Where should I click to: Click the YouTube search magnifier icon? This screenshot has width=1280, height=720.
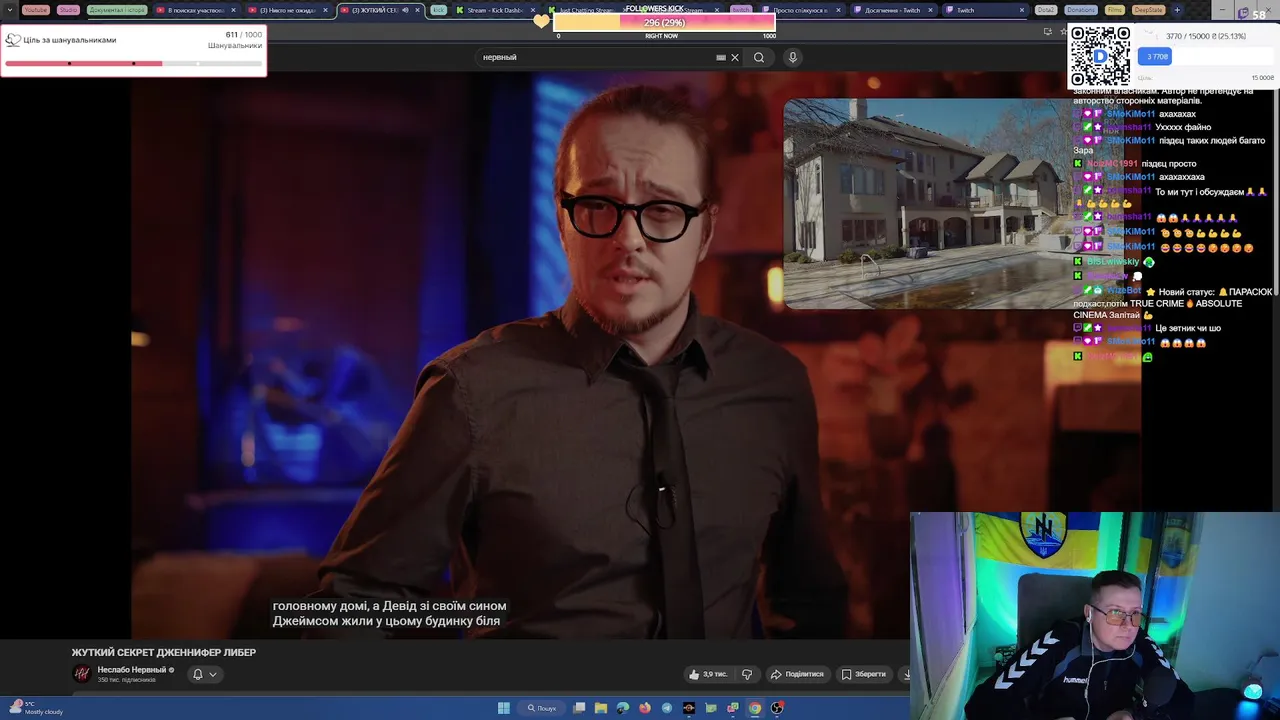(759, 57)
